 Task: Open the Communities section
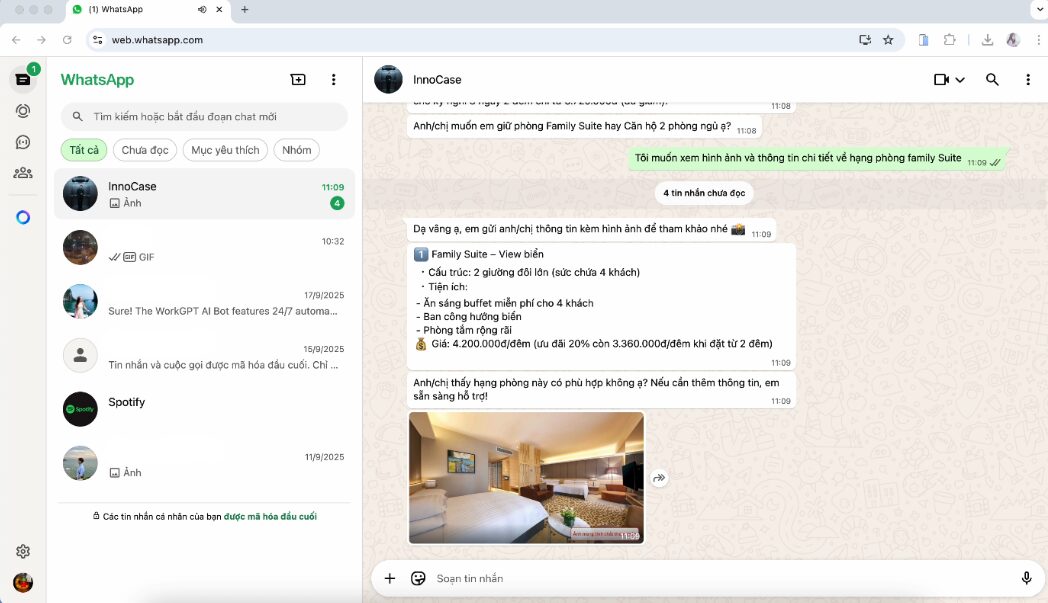(x=23, y=174)
